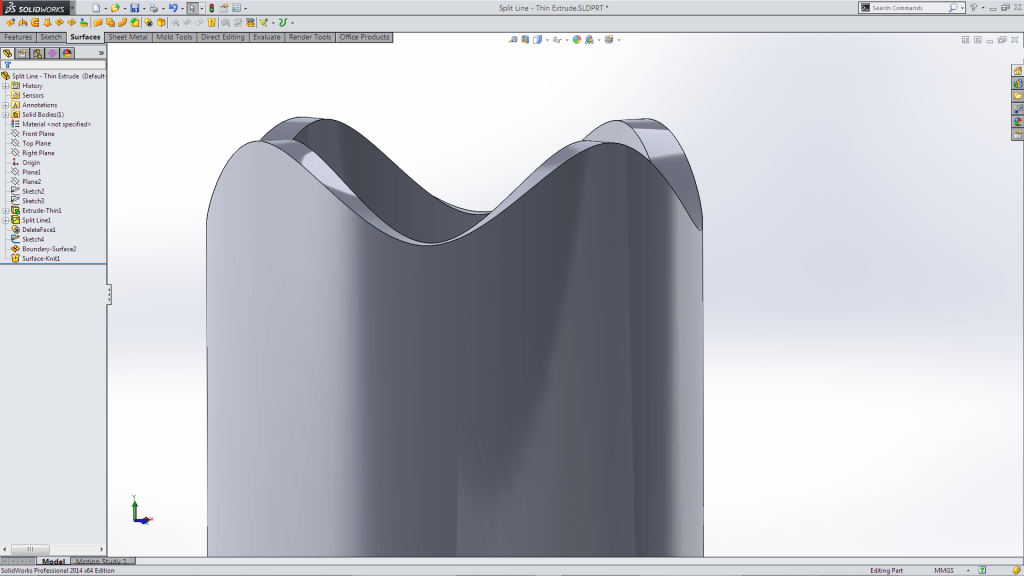Open the Options icon in main toolbar
The image size is (1024, 576).
click(236, 8)
